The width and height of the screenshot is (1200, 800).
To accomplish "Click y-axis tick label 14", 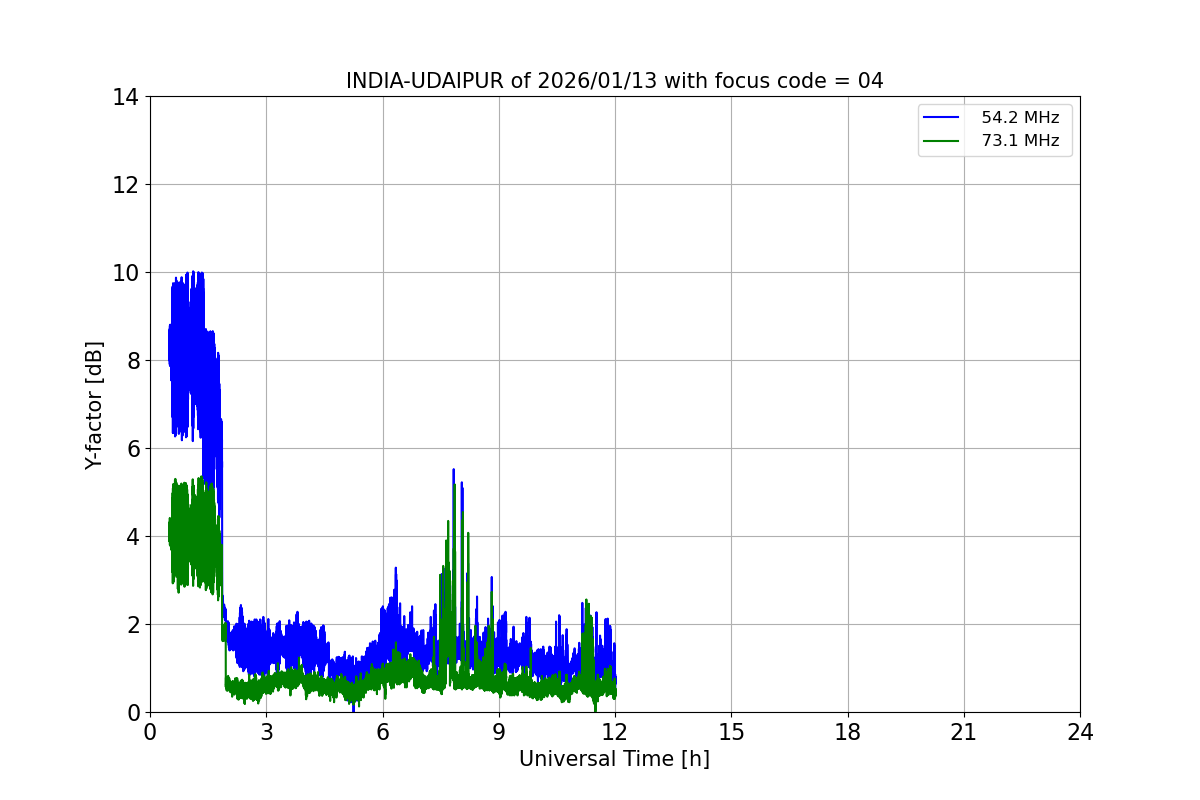I will (x=126, y=97).
